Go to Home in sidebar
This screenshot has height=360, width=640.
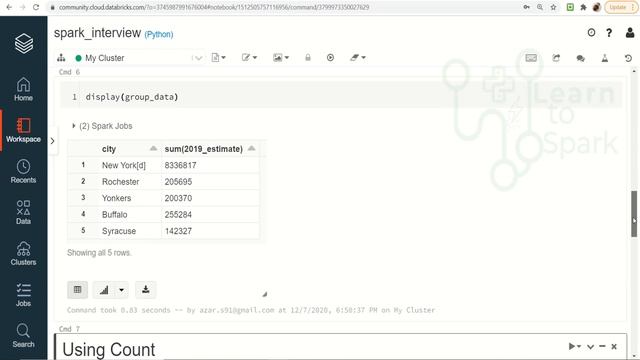click(23, 89)
